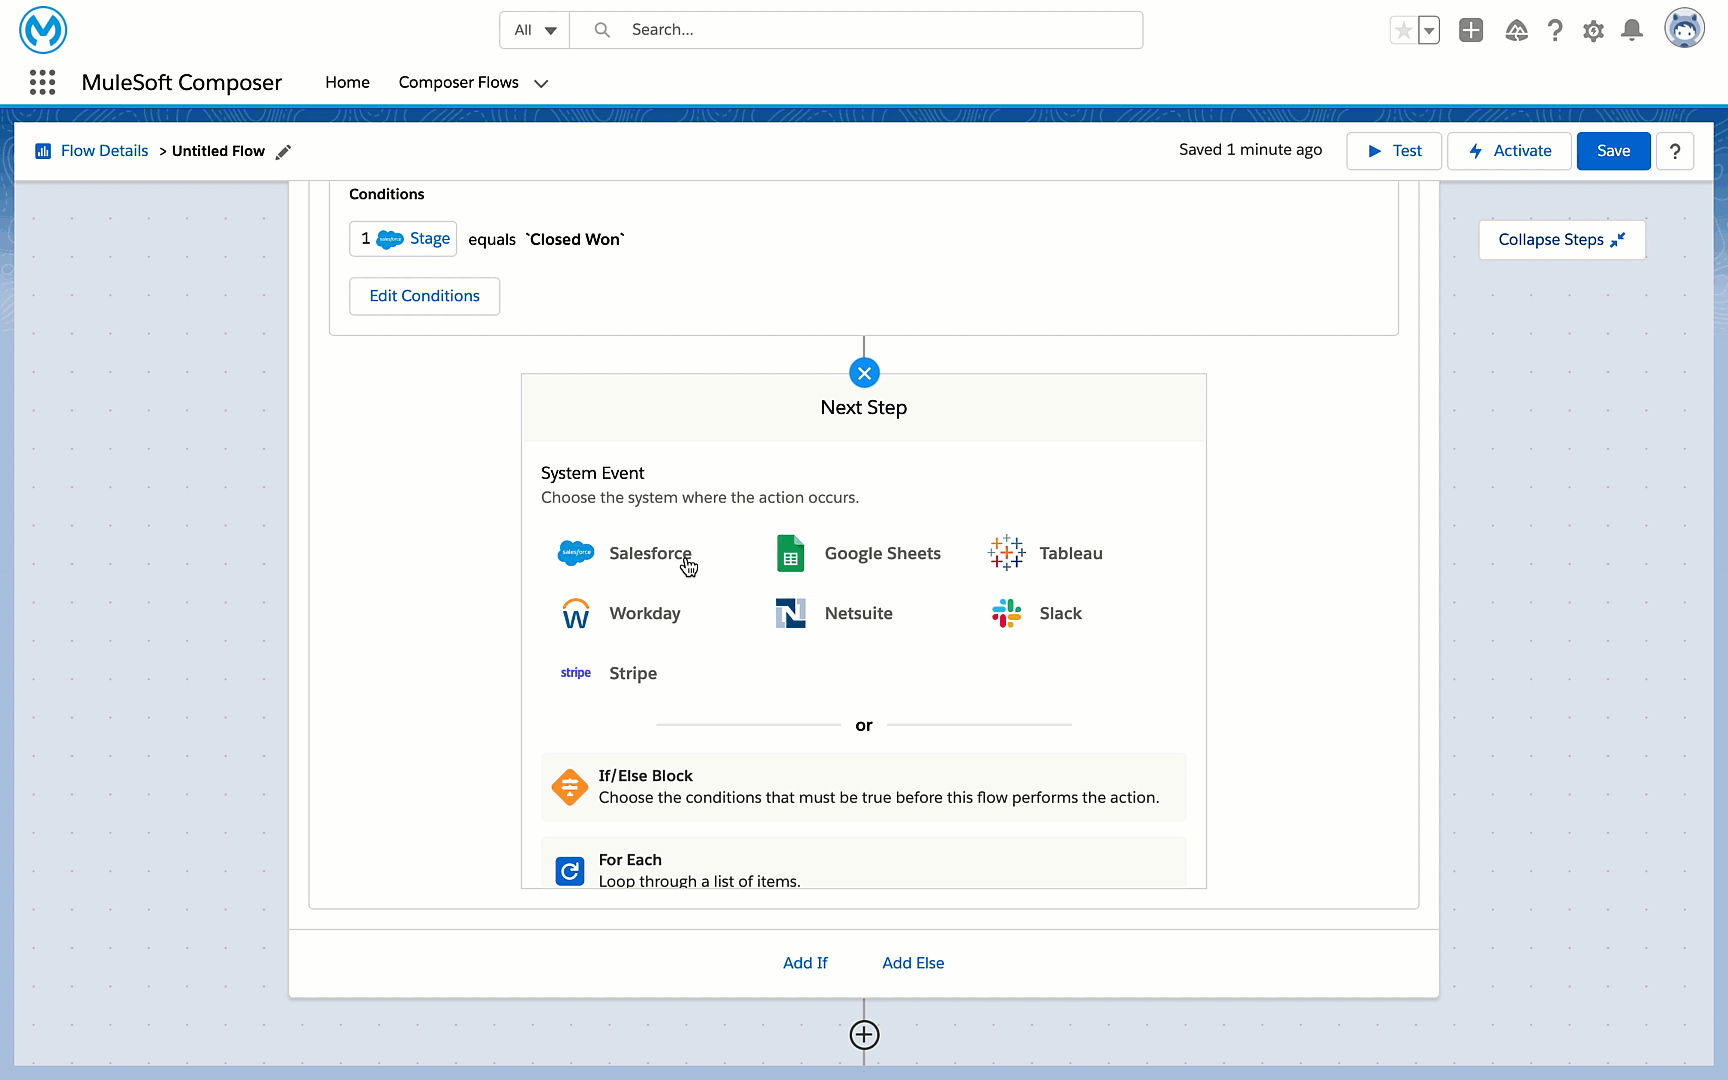Navigate back to Flow Details

click(105, 151)
